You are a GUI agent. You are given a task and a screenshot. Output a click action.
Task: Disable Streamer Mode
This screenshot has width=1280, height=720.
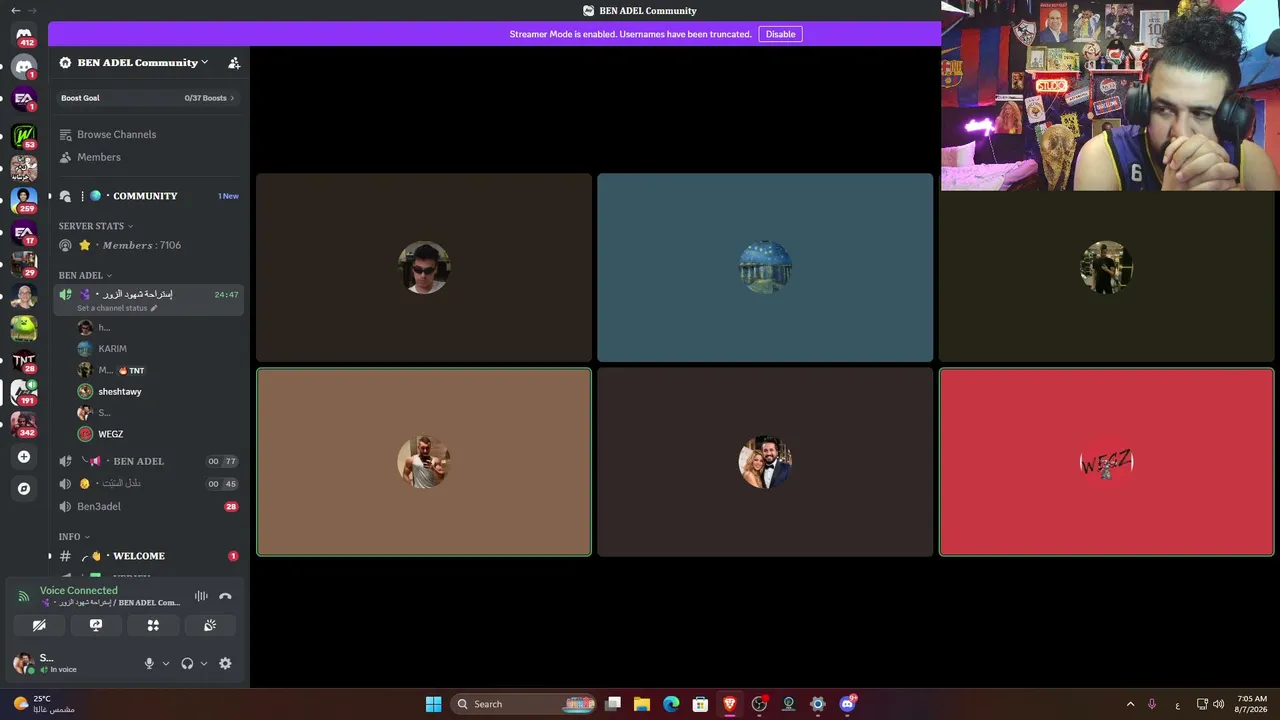point(780,34)
